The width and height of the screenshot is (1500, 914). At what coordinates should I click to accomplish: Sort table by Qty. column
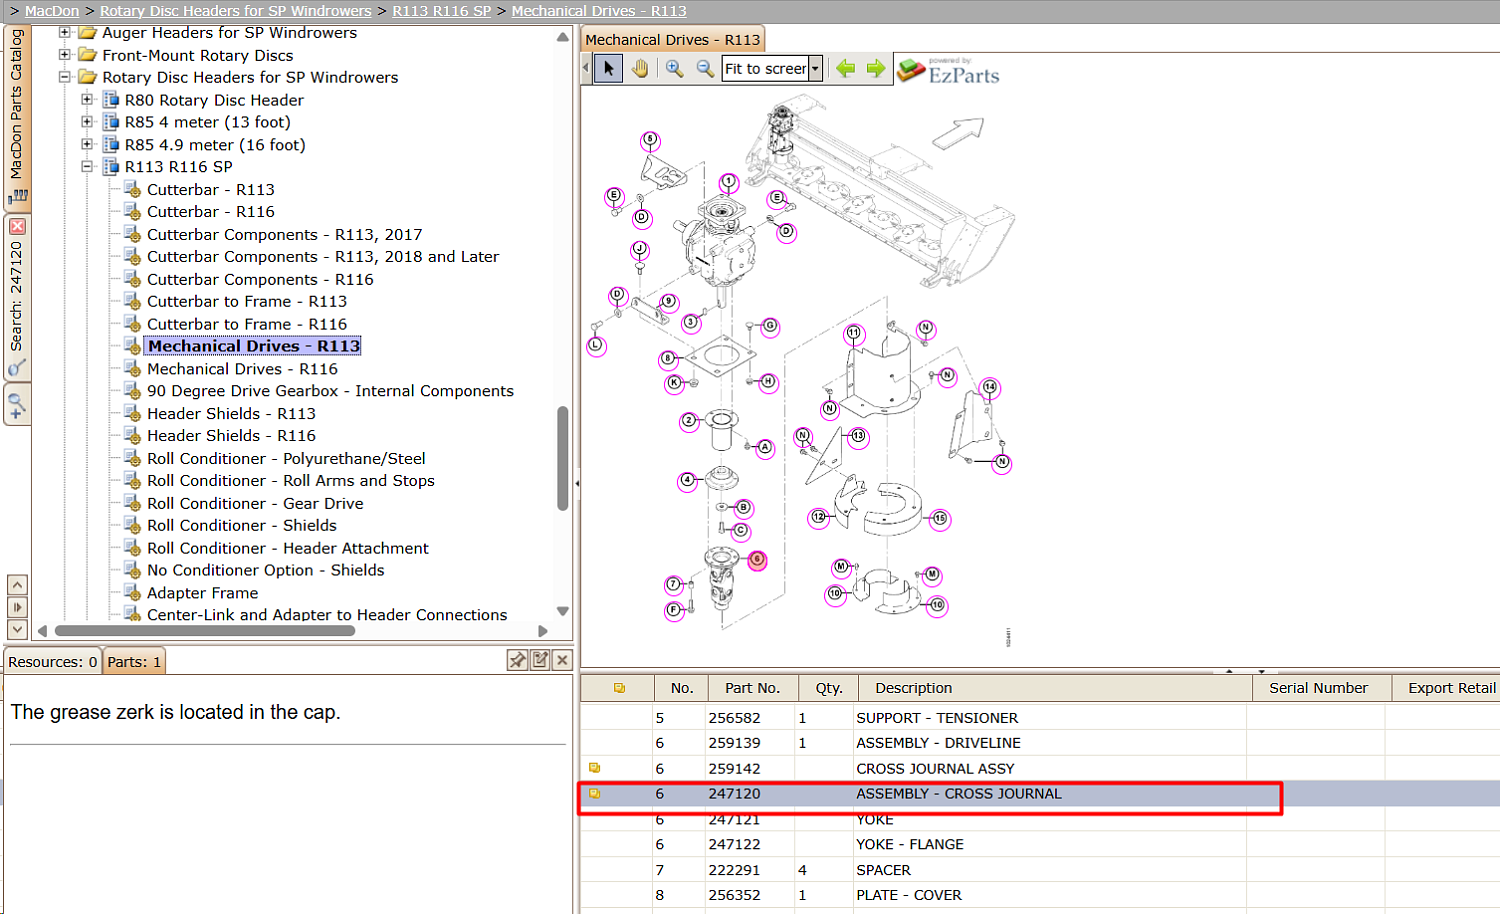(x=828, y=688)
